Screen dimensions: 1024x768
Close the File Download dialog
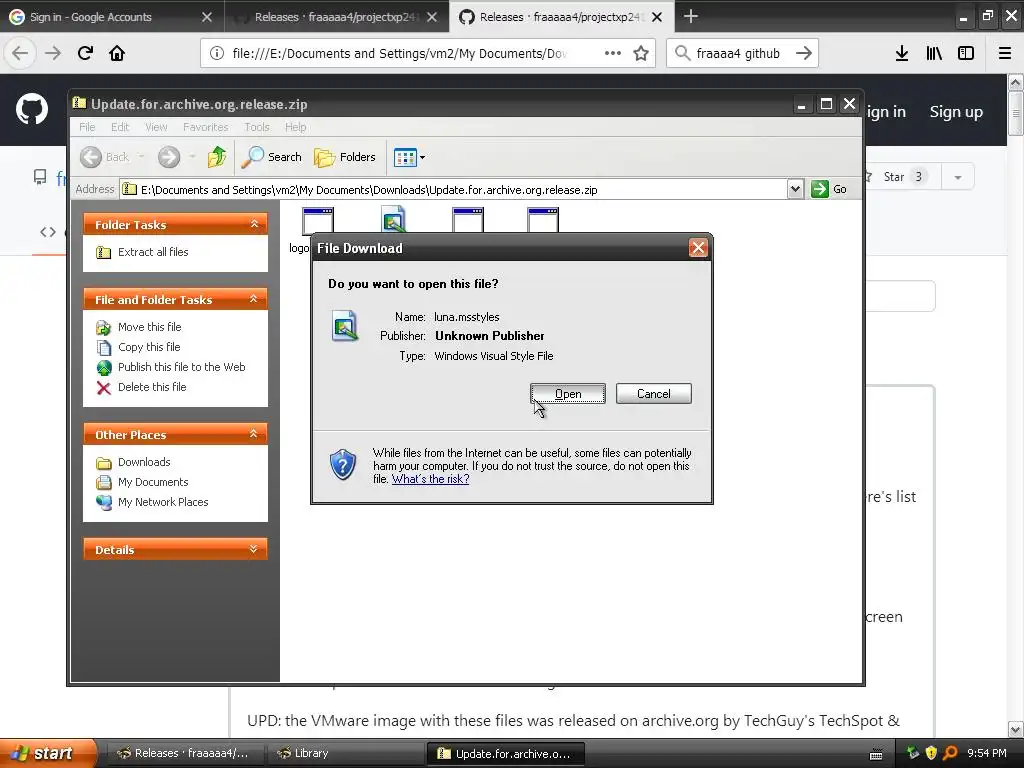click(x=698, y=248)
